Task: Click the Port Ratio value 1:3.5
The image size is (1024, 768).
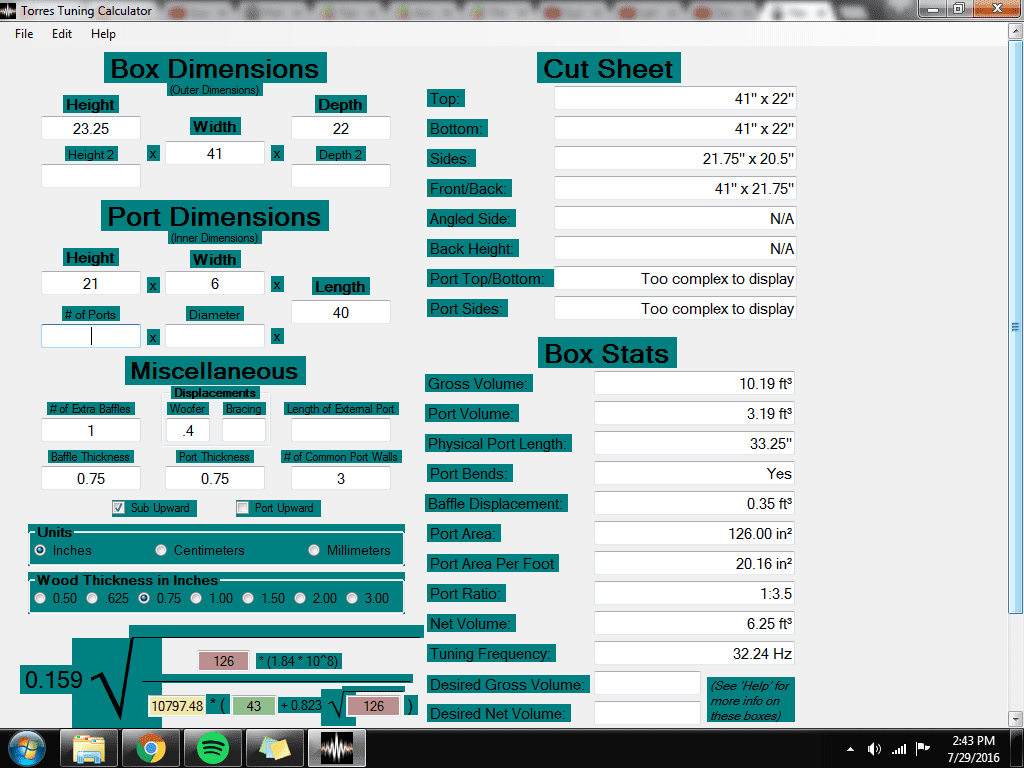Action: coord(694,594)
